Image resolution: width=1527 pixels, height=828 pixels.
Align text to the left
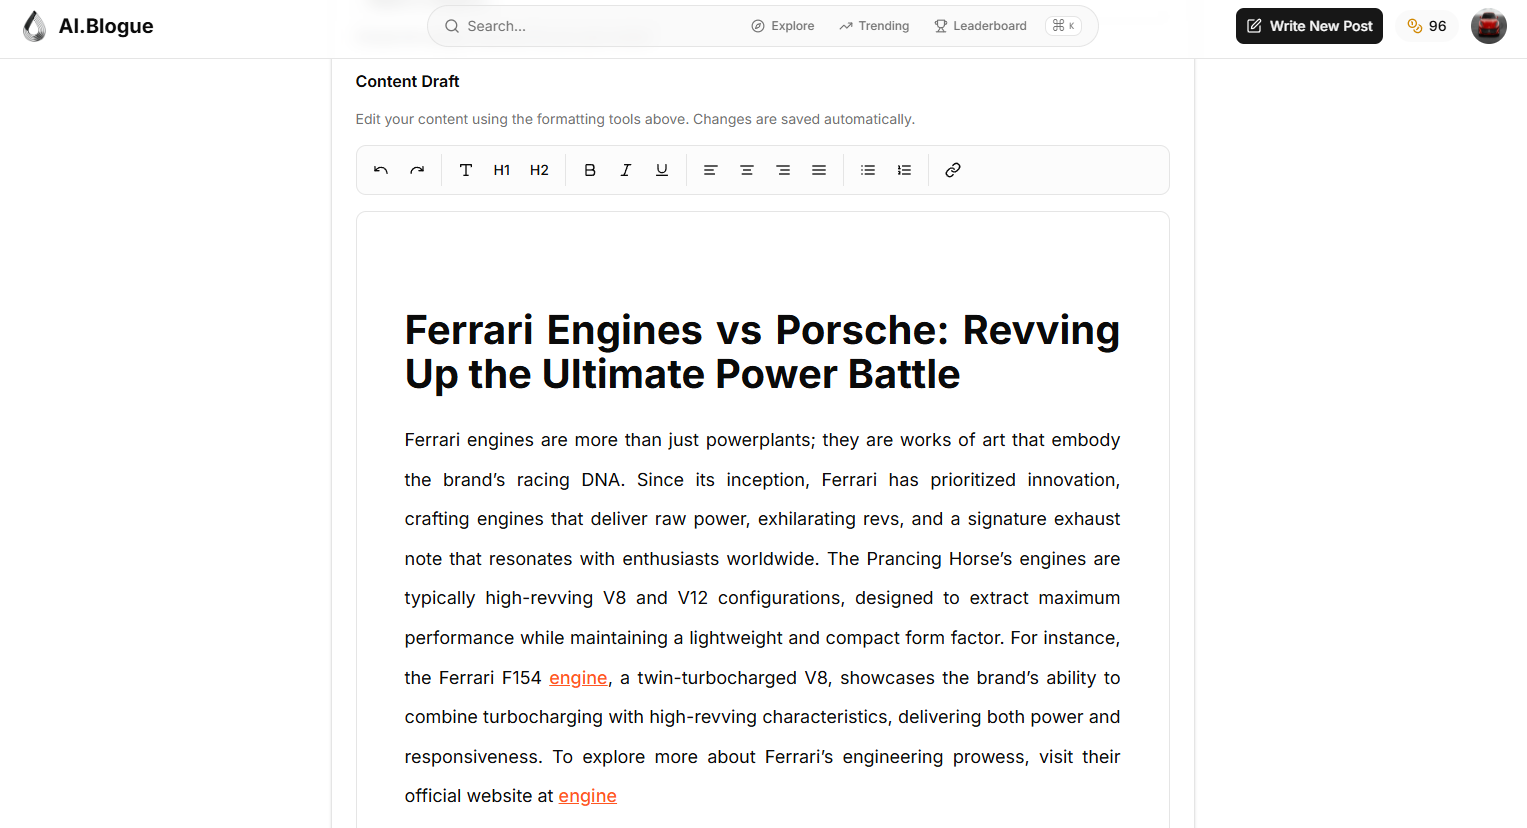point(711,170)
